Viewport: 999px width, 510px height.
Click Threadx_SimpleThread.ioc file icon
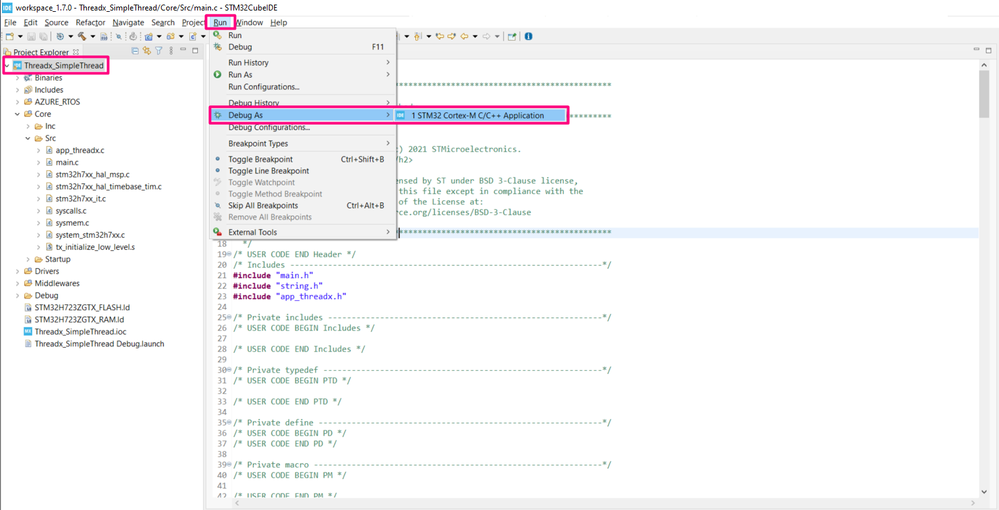point(27,331)
